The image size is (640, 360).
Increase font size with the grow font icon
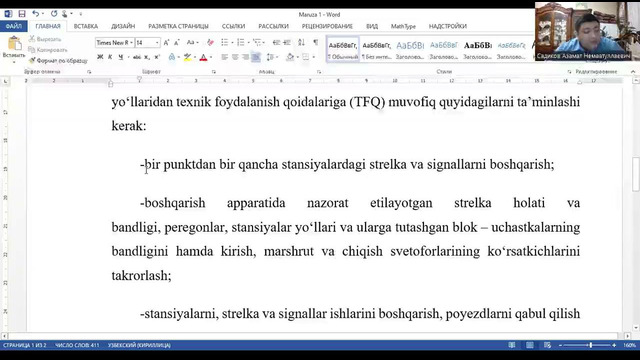click(166, 42)
